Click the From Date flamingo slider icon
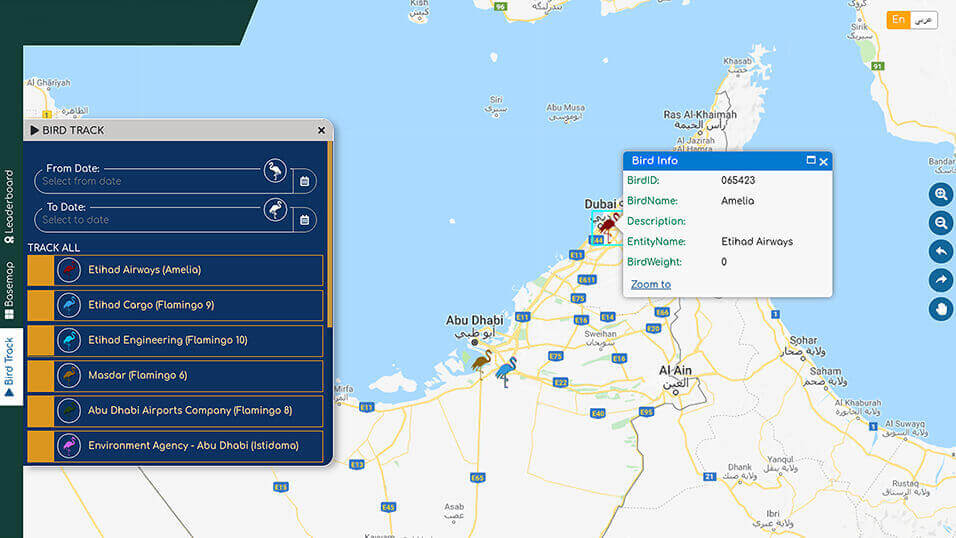The width and height of the screenshot is (956, 538). pyautogui.click(x=275, y=170)
